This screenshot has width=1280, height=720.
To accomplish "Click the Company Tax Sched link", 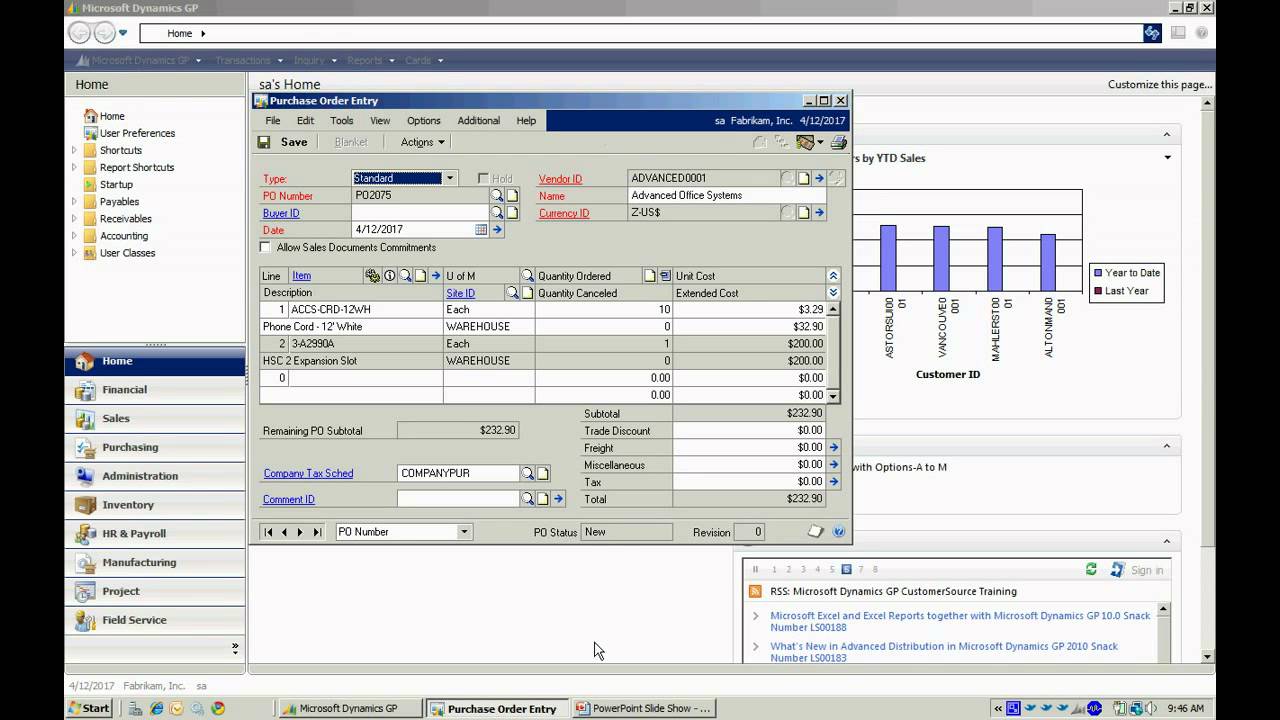I will [308, 473].
